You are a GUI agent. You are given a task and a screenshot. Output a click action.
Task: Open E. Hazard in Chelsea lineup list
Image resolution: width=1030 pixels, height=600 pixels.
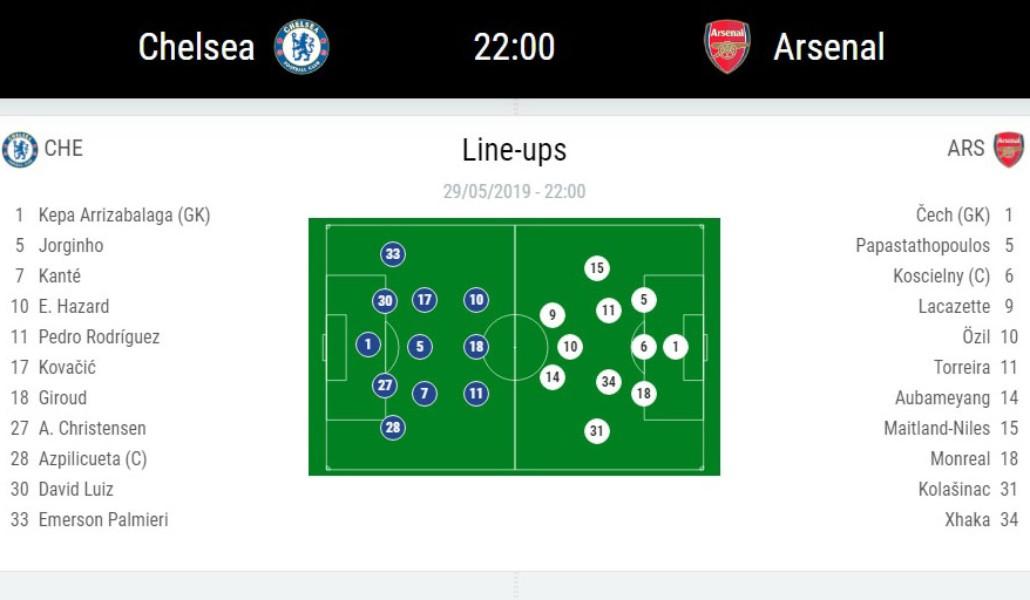(73, 306)
